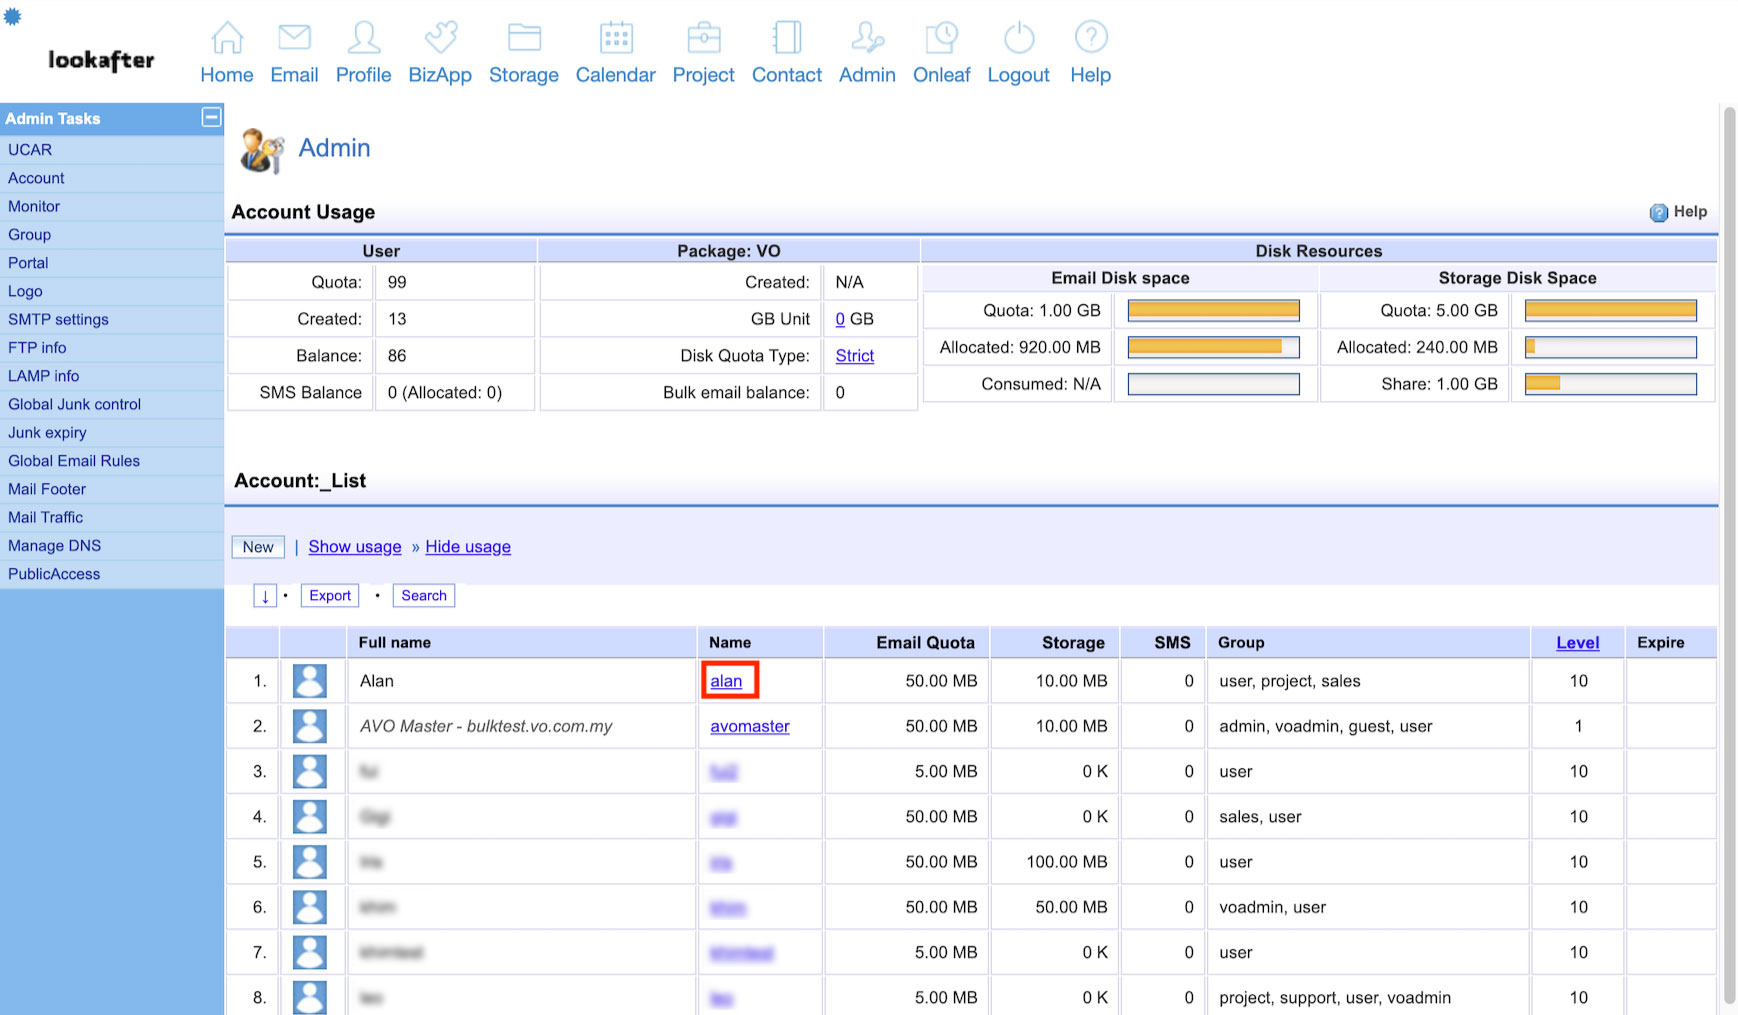
Task: Open the Project briefcase icon
Action: (x=703, y=39)
